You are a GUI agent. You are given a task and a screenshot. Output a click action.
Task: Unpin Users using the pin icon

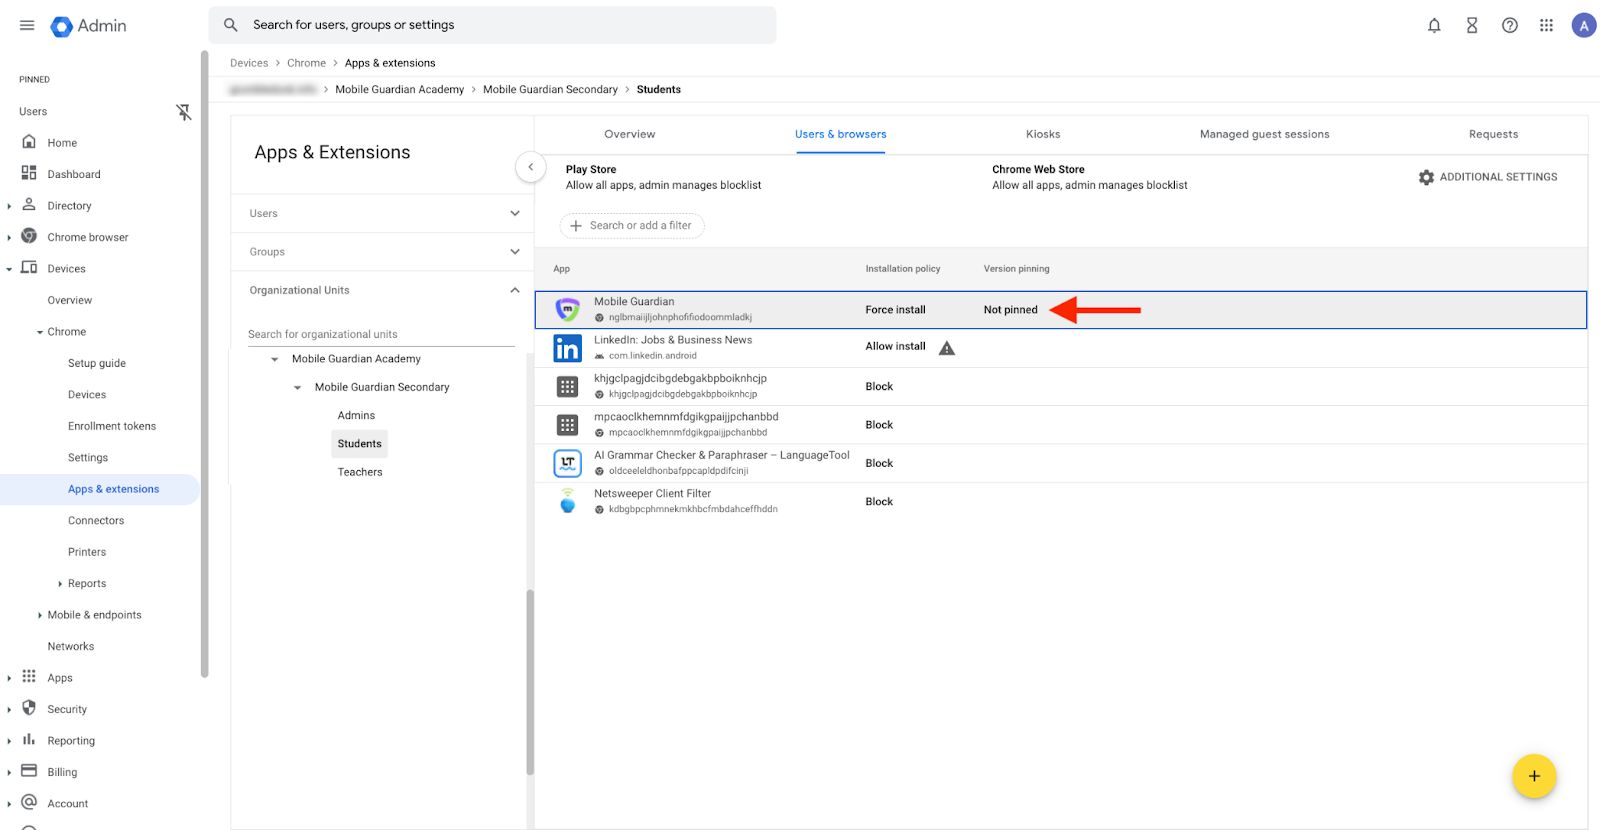(184, 112)
